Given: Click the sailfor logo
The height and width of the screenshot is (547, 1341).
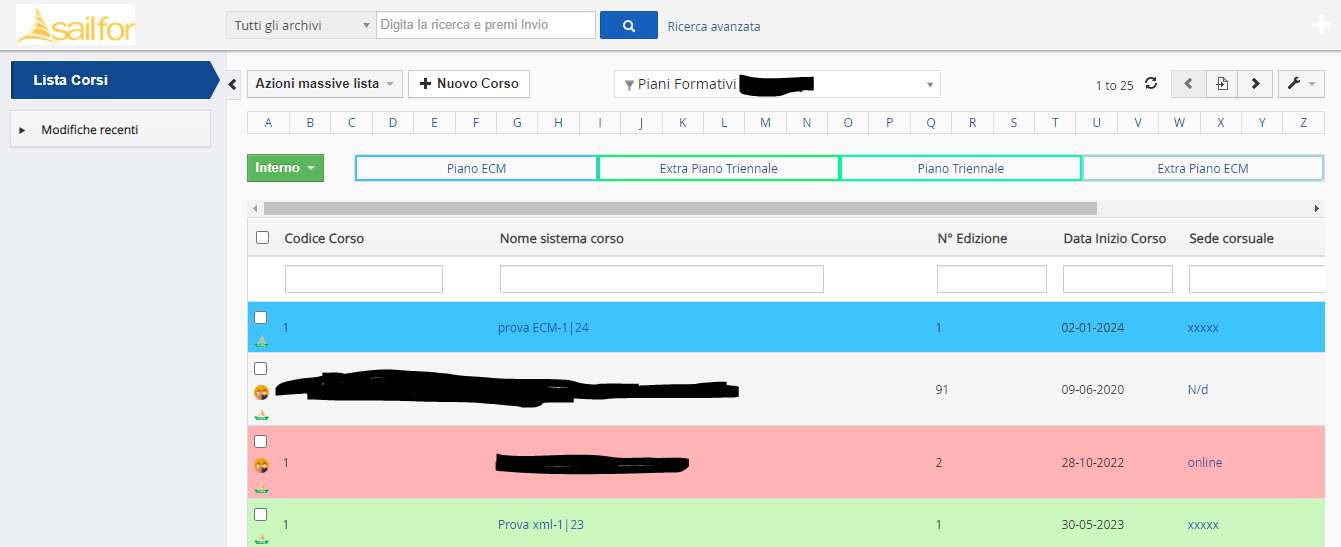Looking at the screenshot, I should pos(75,25).
